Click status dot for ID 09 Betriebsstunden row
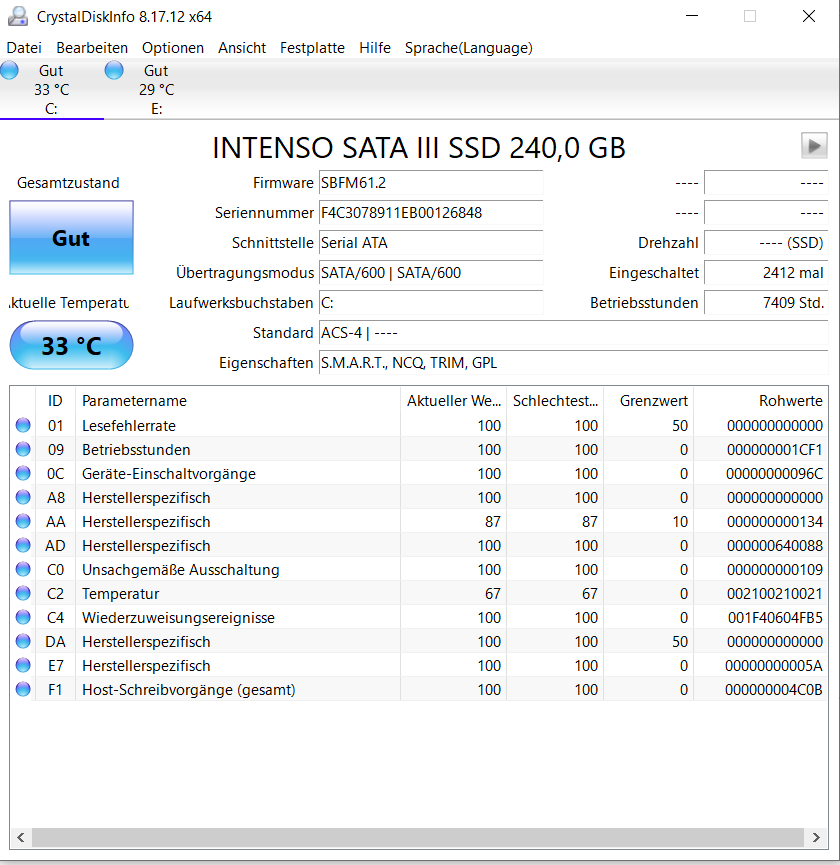 coord(23,450)
